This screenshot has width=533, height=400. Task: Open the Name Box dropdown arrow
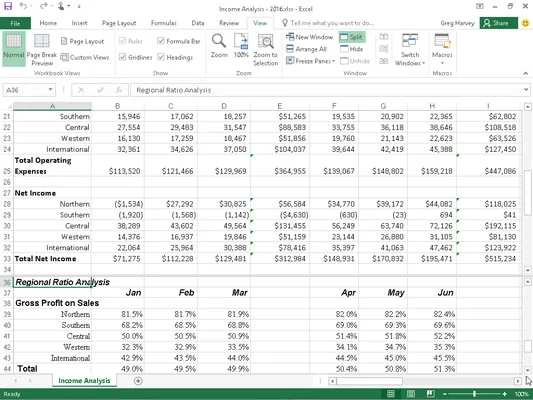point(50,90)
